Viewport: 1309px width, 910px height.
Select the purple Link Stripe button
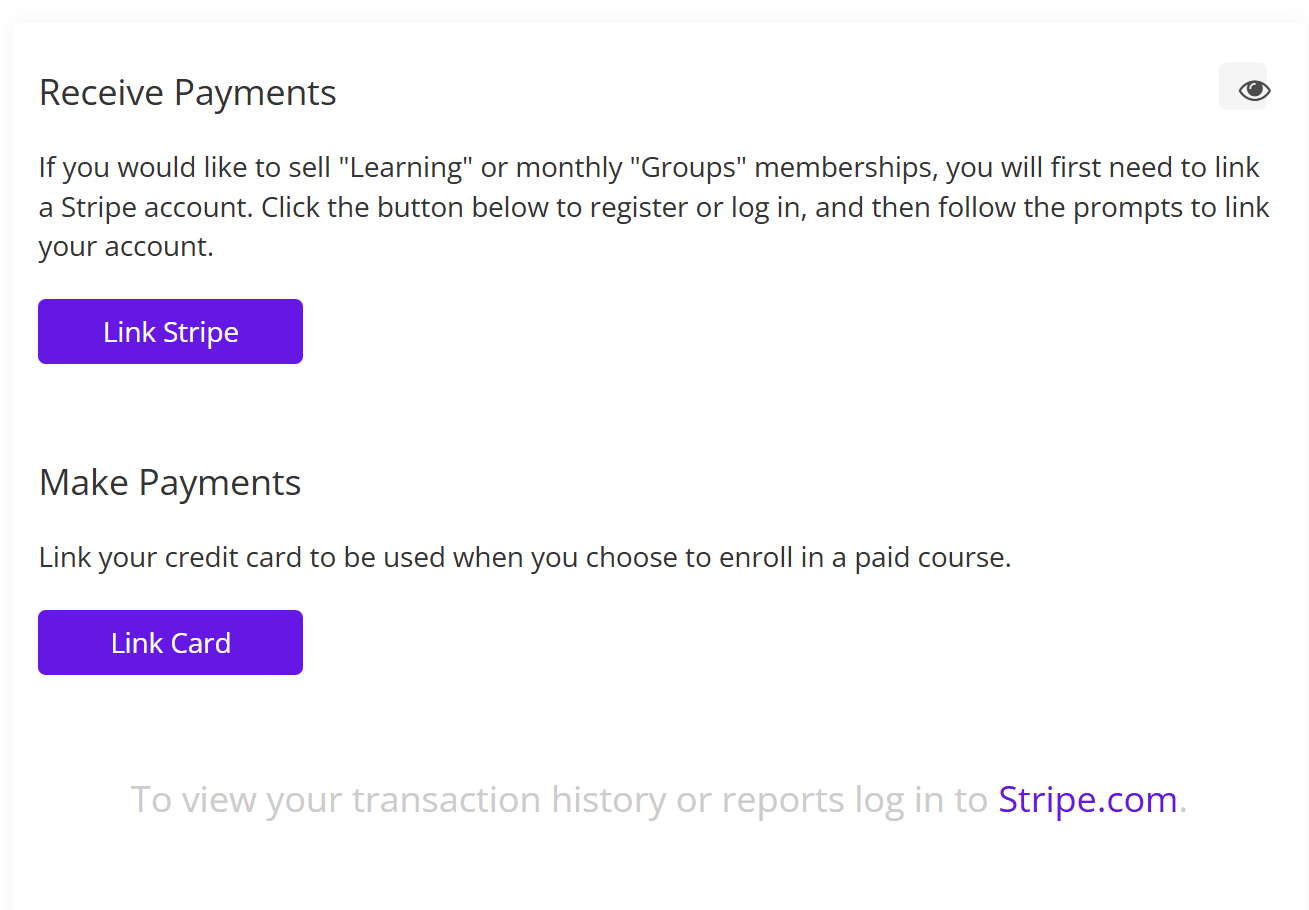[x=170, y=332]
